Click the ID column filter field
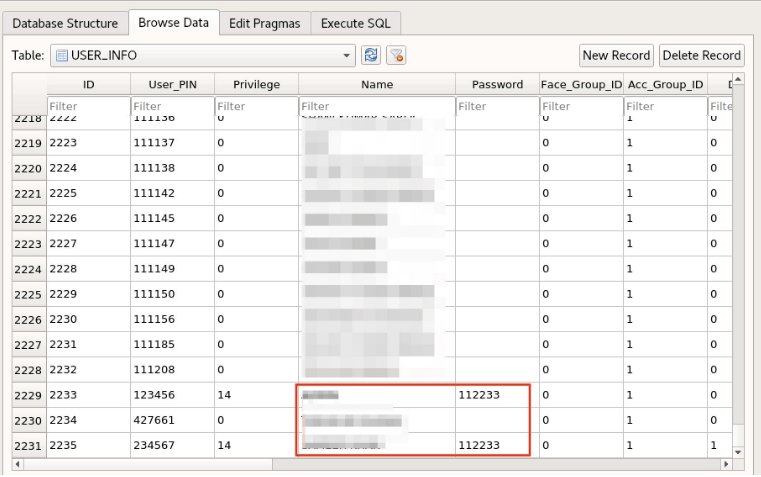This screenshot has height=477, width=761. [x=88, y=106]
